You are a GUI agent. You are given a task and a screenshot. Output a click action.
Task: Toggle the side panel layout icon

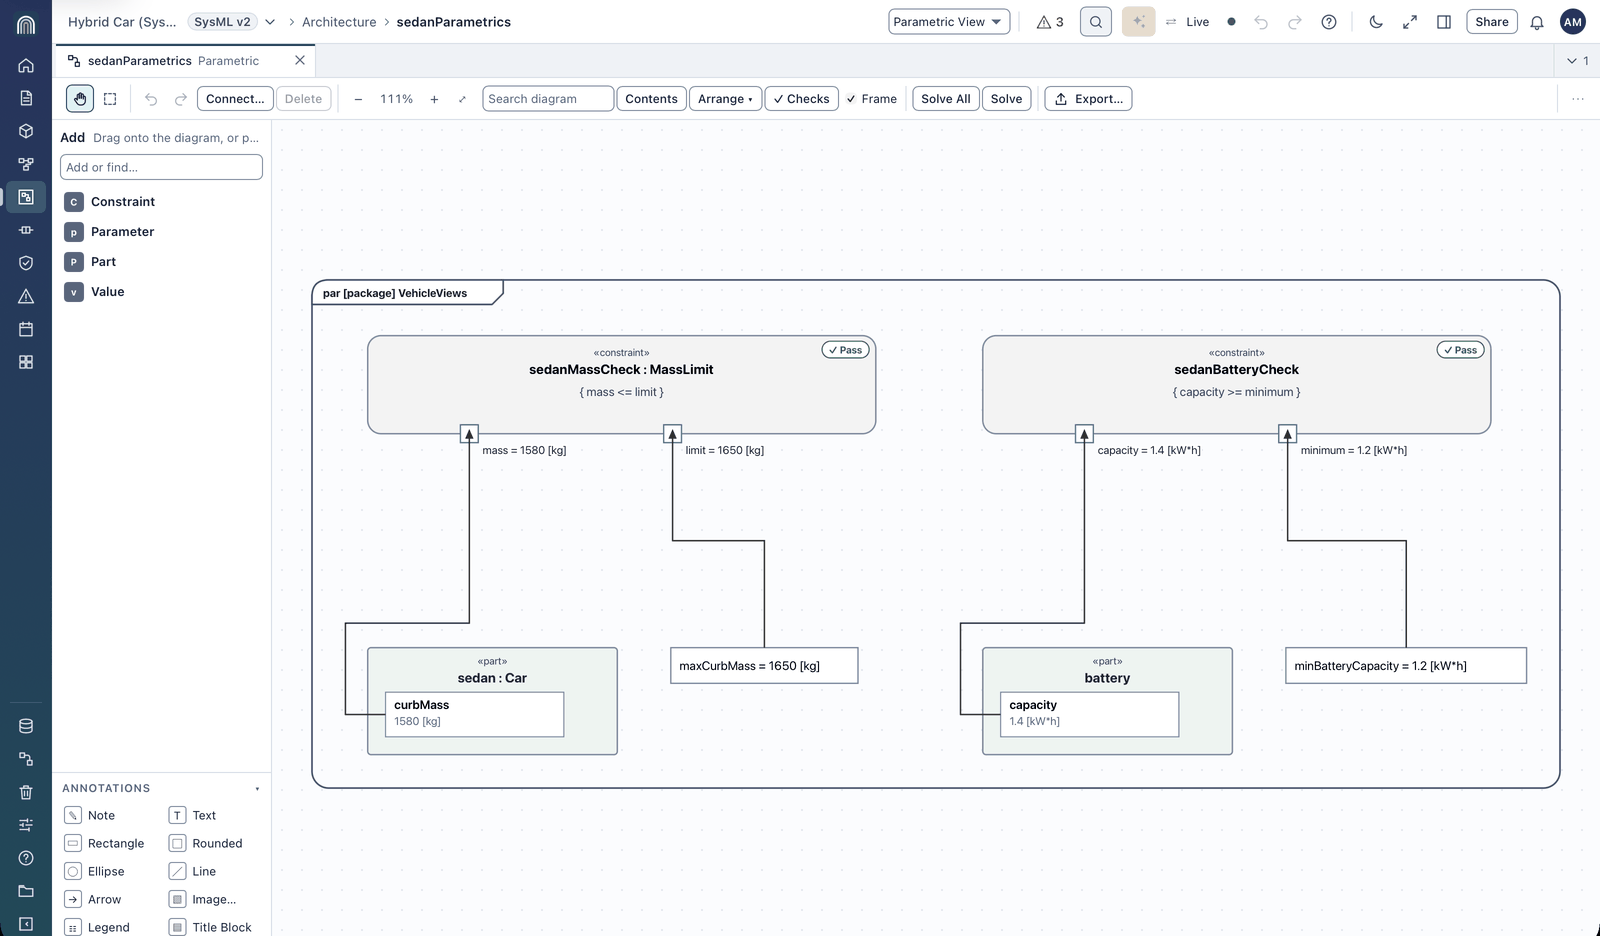coord(1444,22)
